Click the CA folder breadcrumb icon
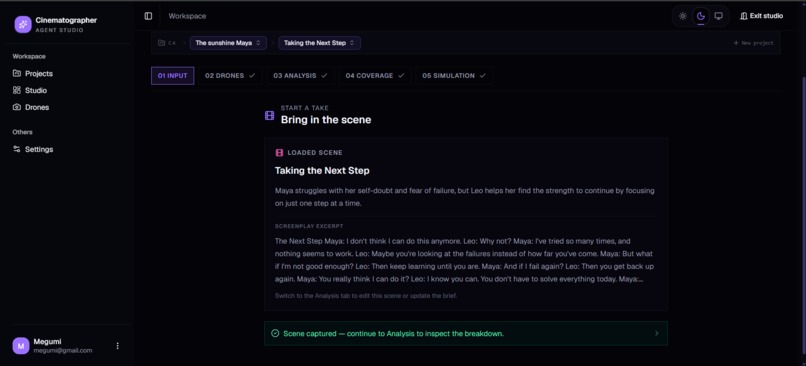Screen dimensions: 806x366 (x=161, y=43)
